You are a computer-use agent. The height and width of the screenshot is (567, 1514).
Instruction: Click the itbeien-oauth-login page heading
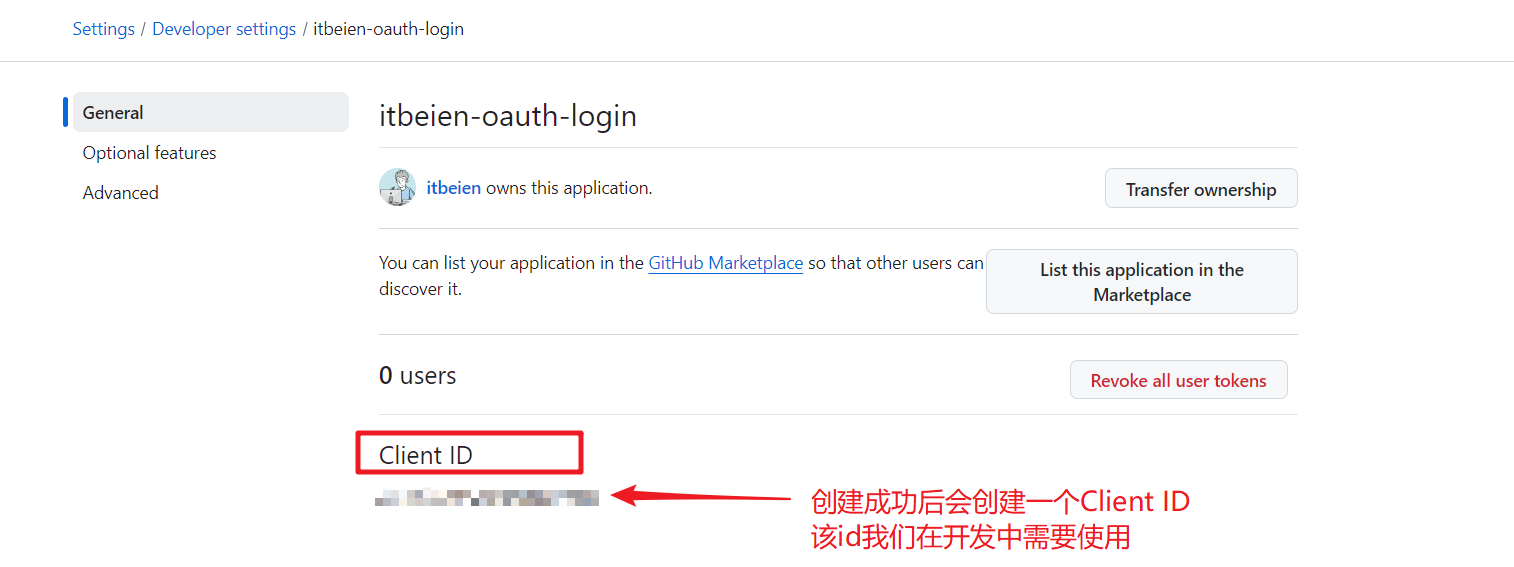click(508, 116)
